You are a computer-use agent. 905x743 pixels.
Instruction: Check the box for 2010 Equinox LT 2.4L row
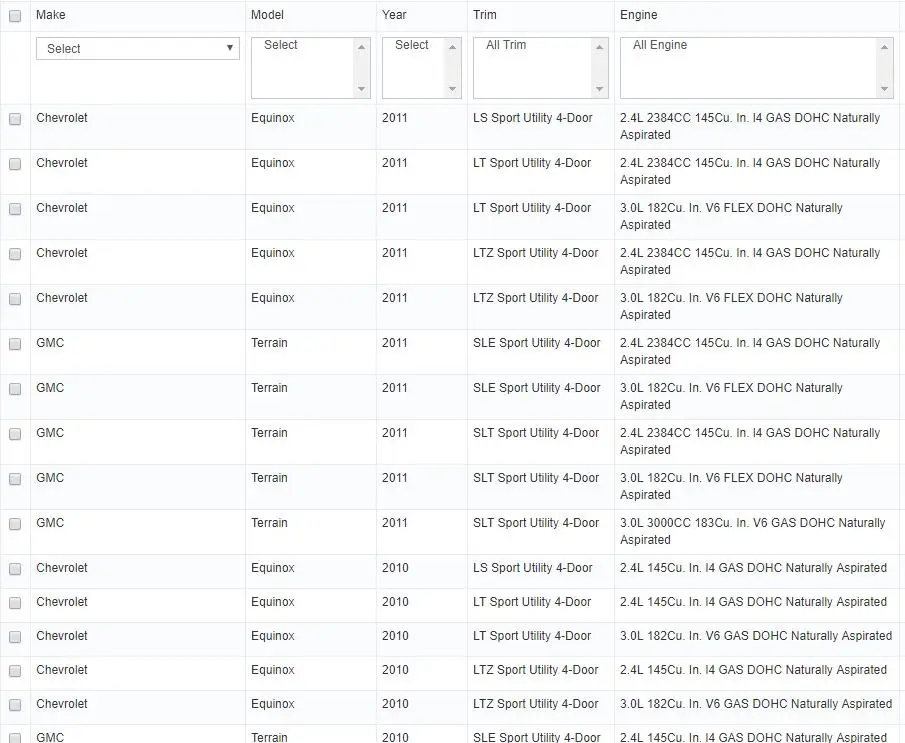point(15,603)
